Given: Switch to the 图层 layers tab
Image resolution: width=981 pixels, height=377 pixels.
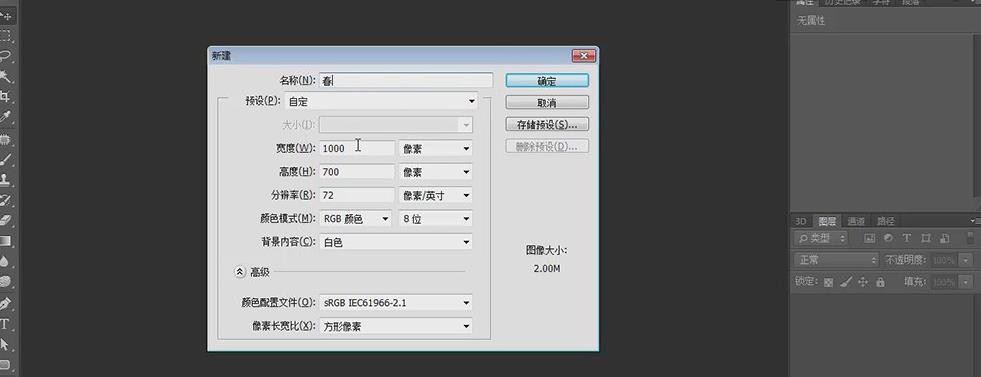Looking at the screenshot, I should click(827, 221).
